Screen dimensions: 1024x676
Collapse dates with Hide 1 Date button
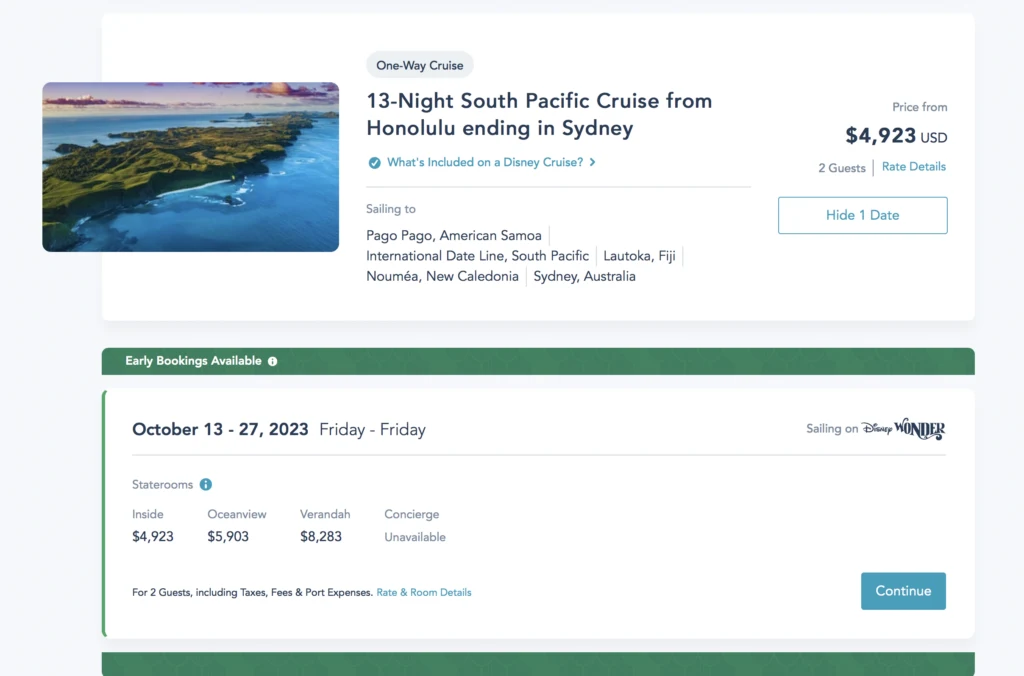pos(862,215)
